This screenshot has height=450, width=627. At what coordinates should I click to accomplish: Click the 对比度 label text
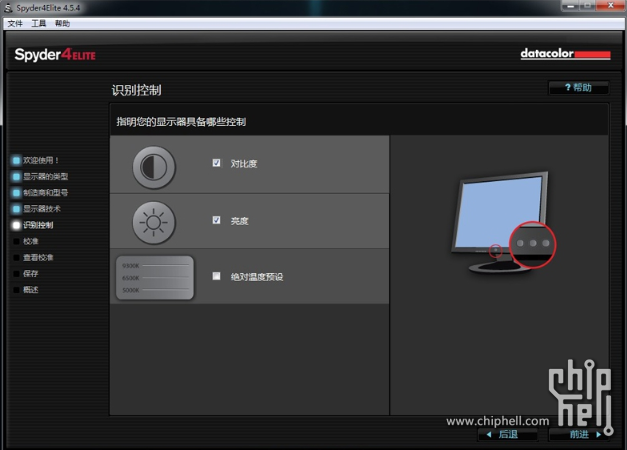tap(244, 164)
